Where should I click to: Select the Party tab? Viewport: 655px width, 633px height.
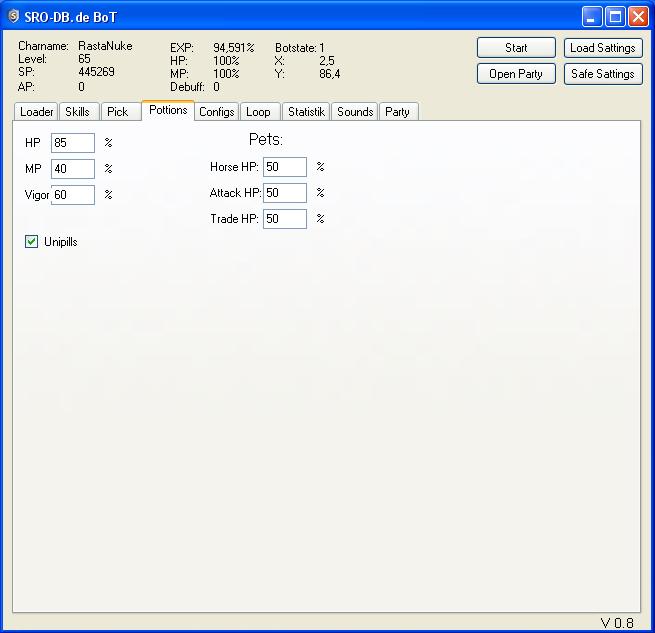[397, 112]
